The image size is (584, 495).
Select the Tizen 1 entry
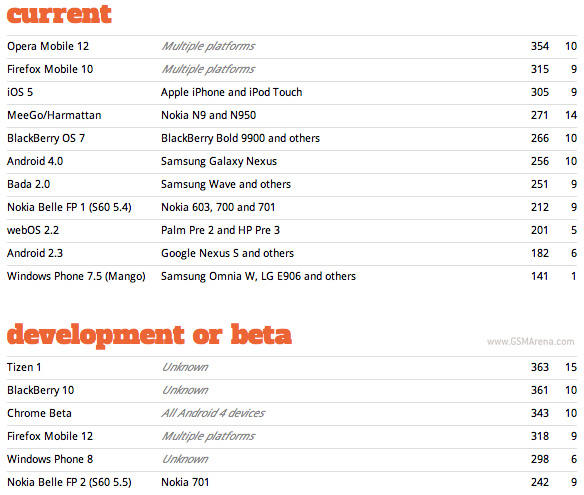click(24, 368)
